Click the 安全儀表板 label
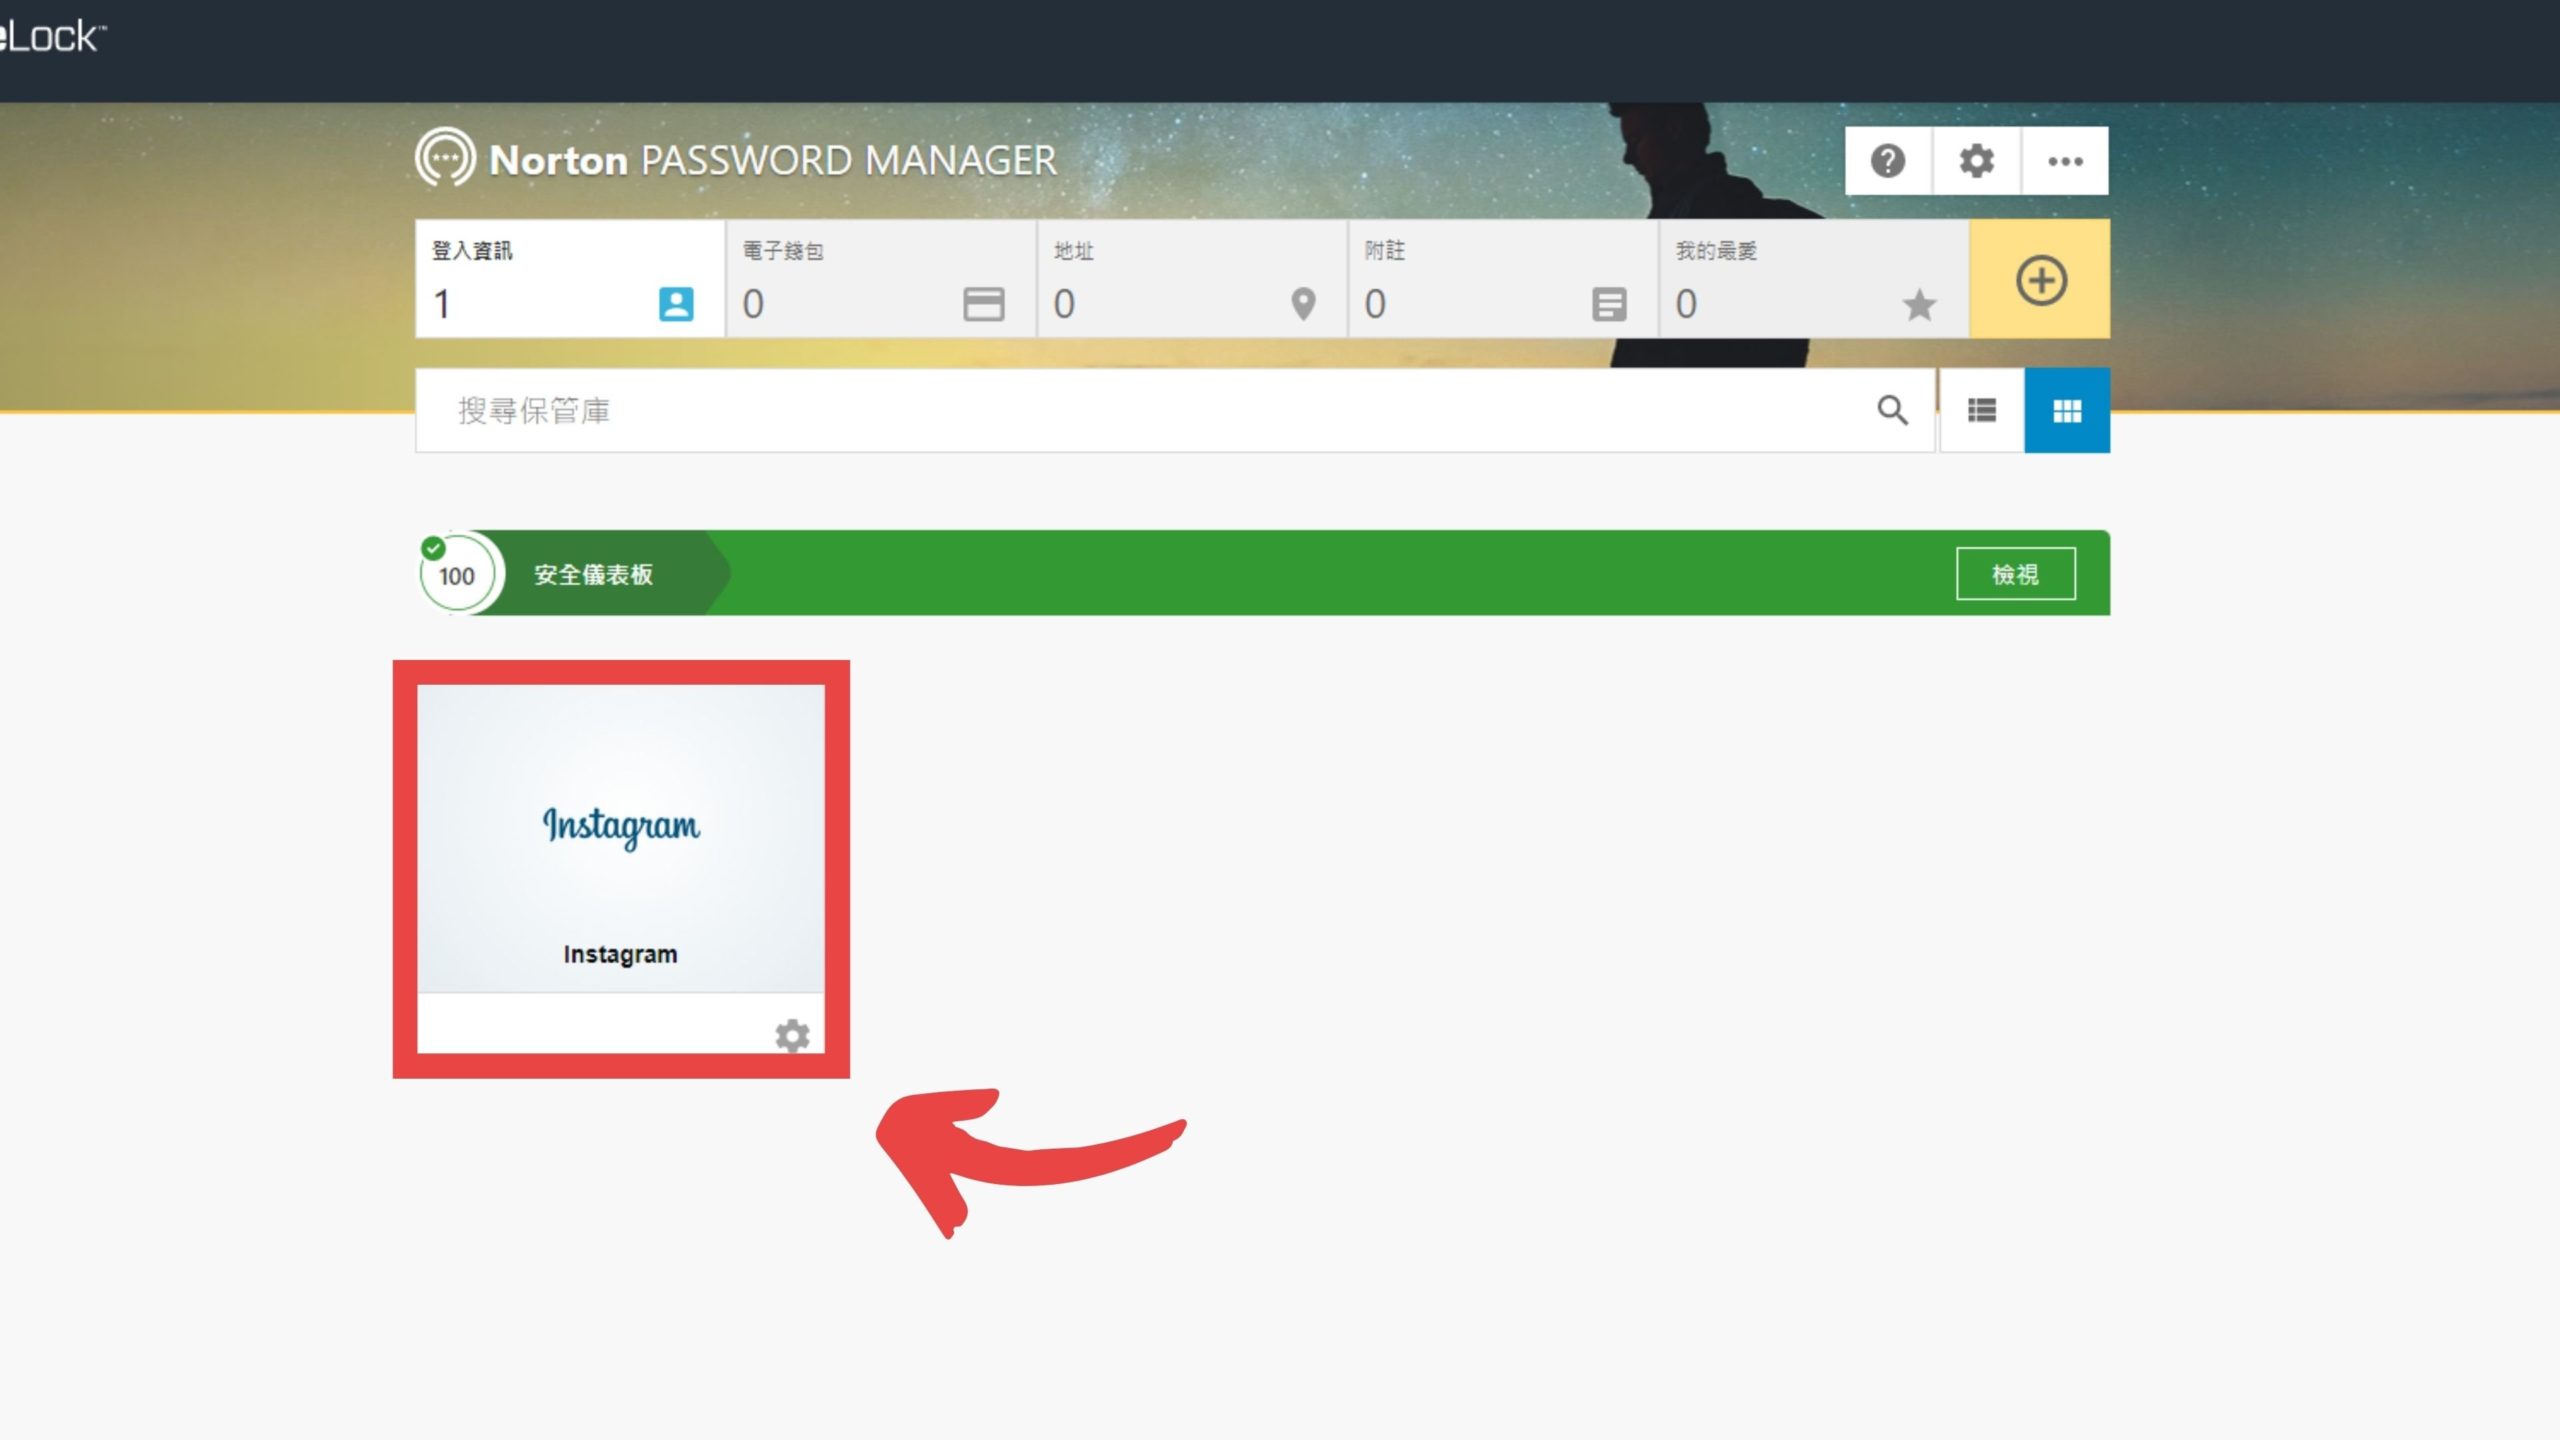Viewport: 2560px width, 1440px height. [593, 574]
